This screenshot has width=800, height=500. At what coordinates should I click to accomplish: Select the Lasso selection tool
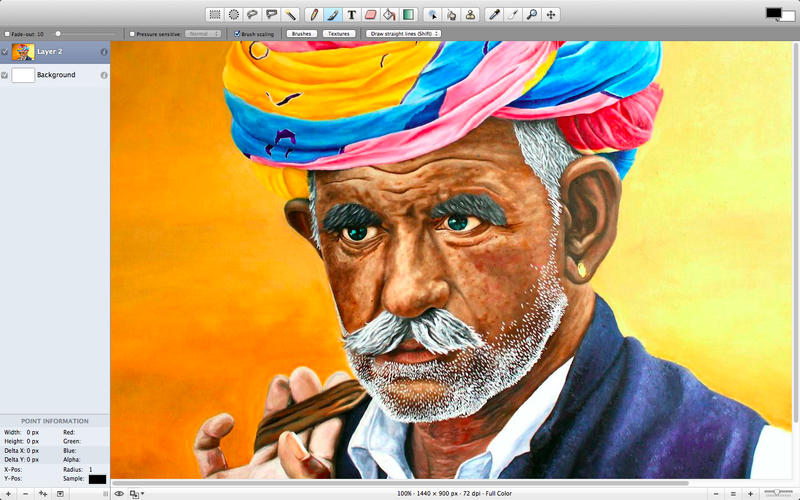[x=252, y=15]
